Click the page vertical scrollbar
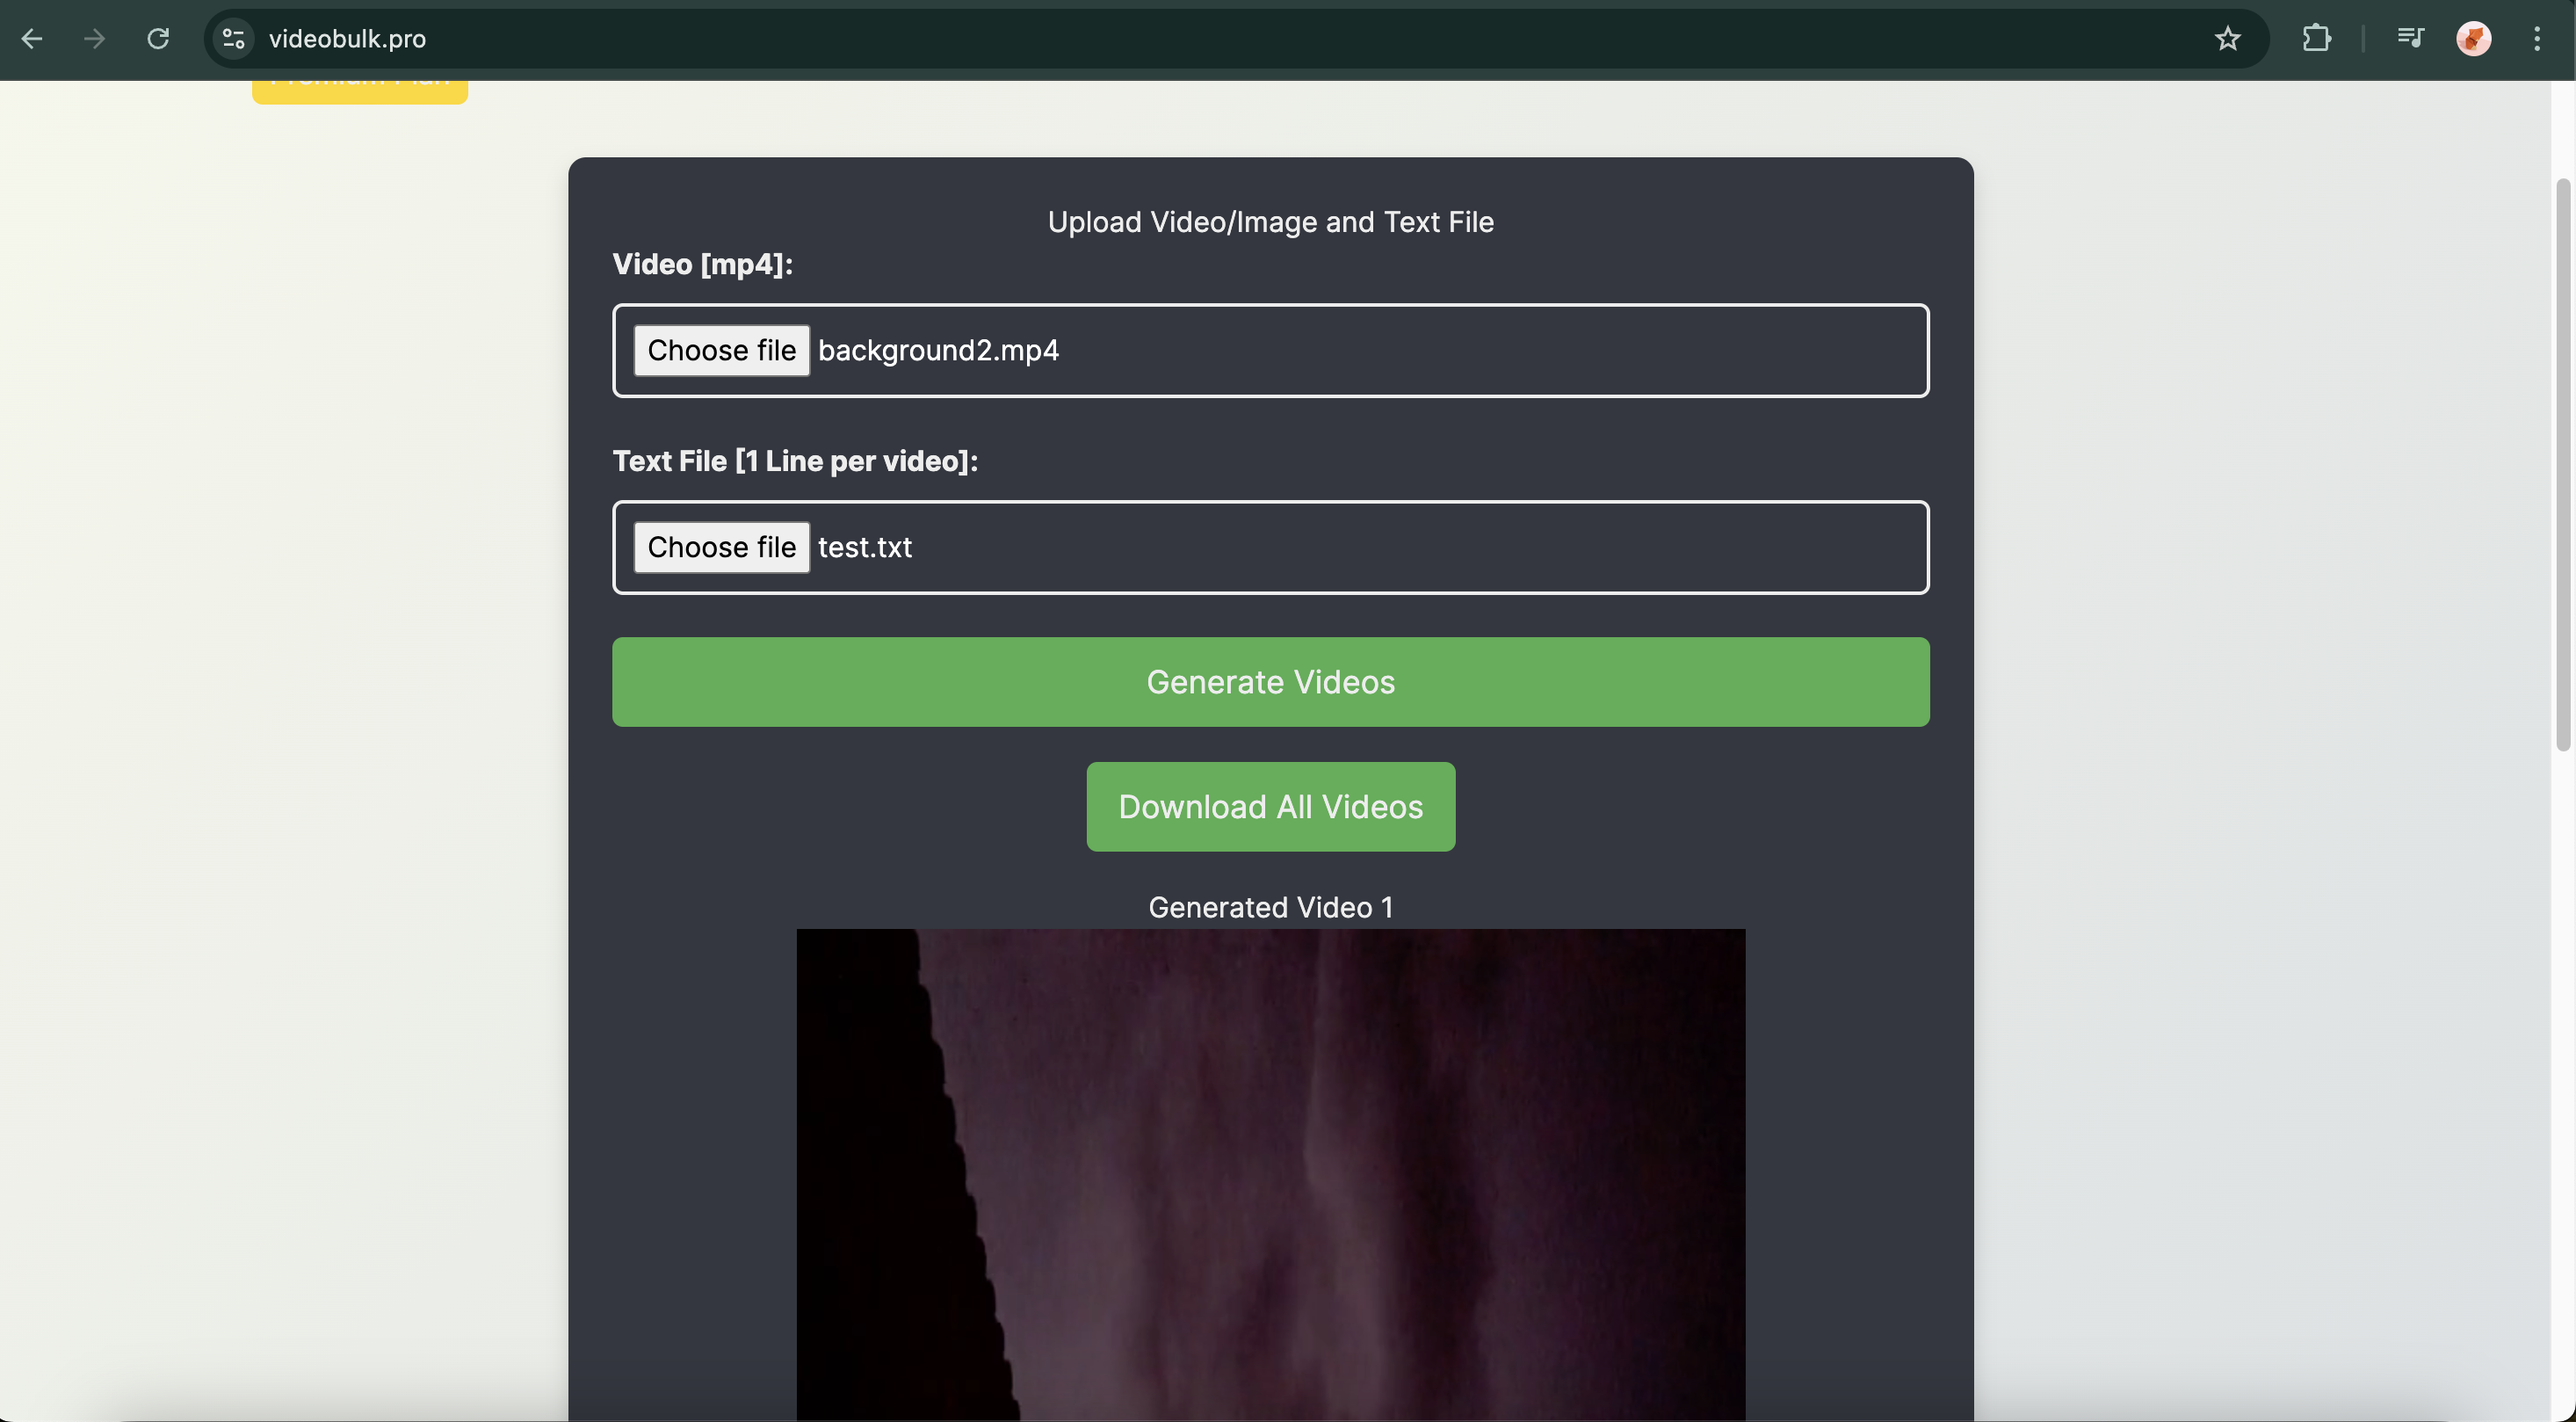 pos(2562,465)
